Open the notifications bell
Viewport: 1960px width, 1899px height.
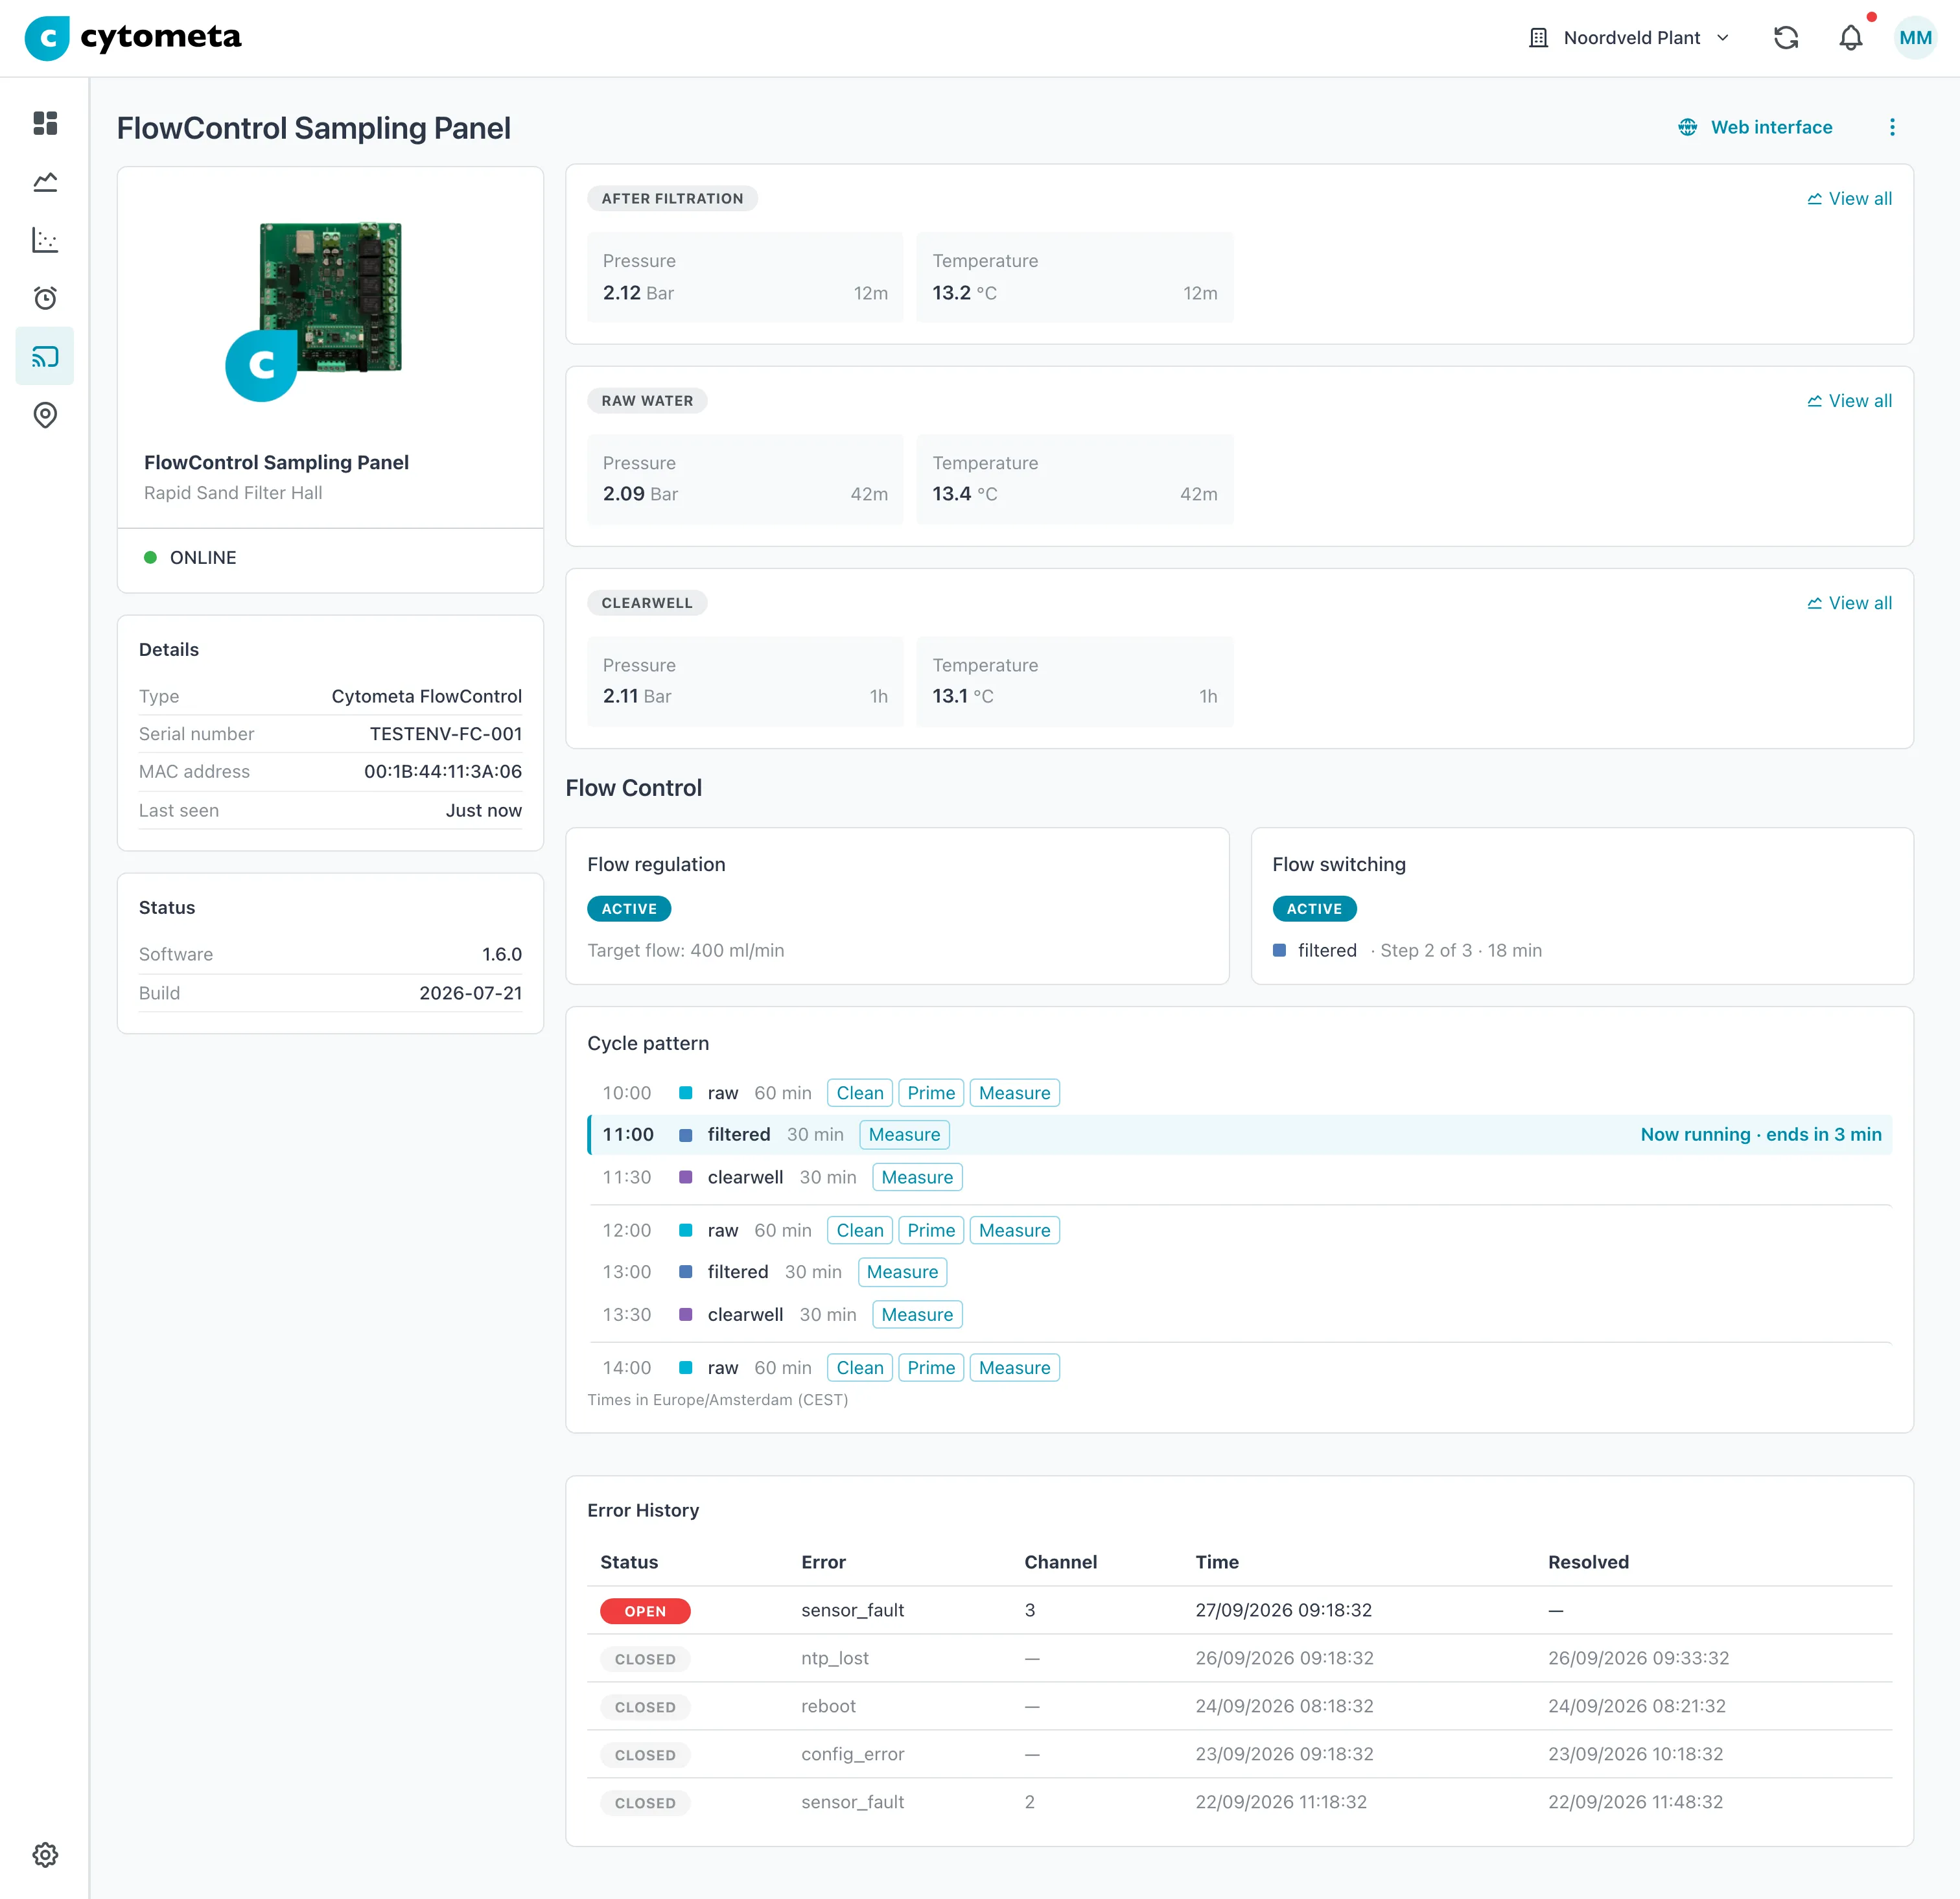pos(1851,38)
